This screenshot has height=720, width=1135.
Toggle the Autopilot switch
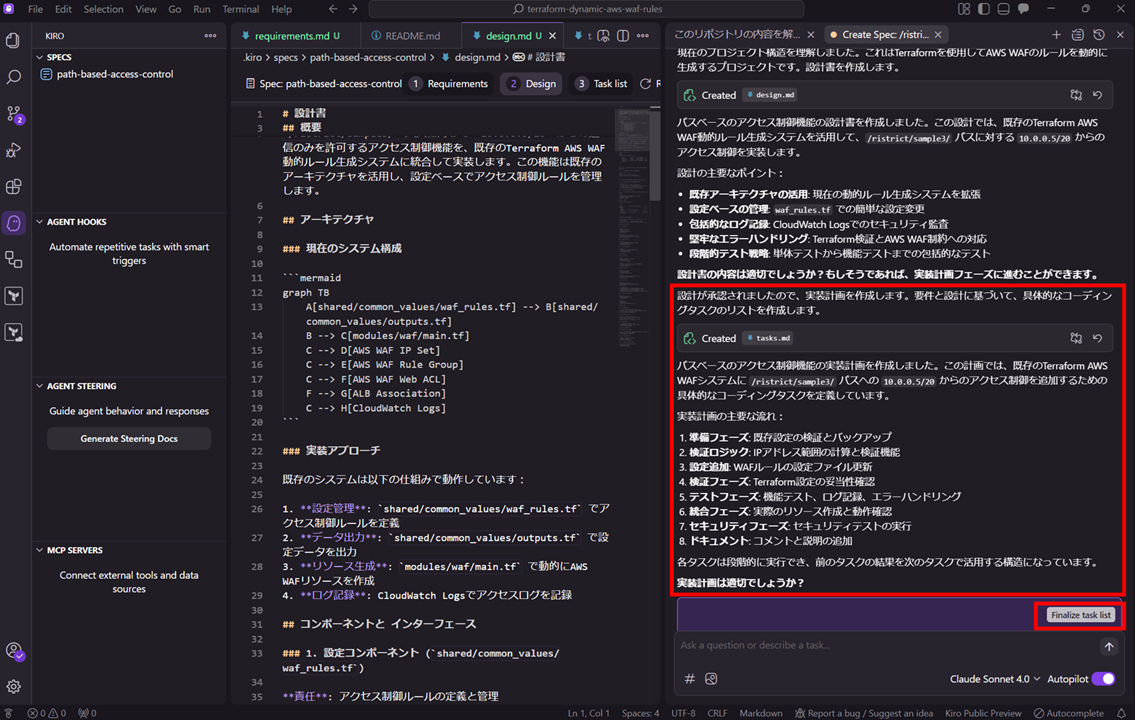tap(1104, 679)
